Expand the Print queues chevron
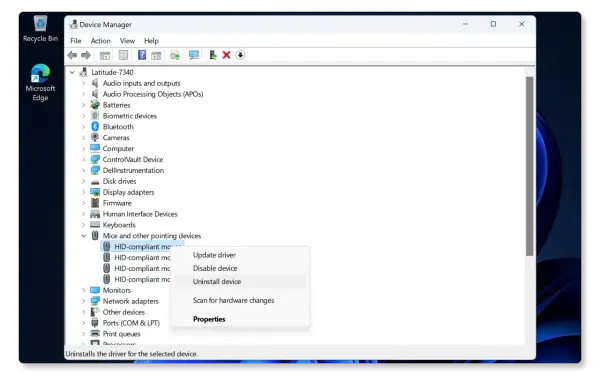Screen dimensions: 600x375 [83, 334]
